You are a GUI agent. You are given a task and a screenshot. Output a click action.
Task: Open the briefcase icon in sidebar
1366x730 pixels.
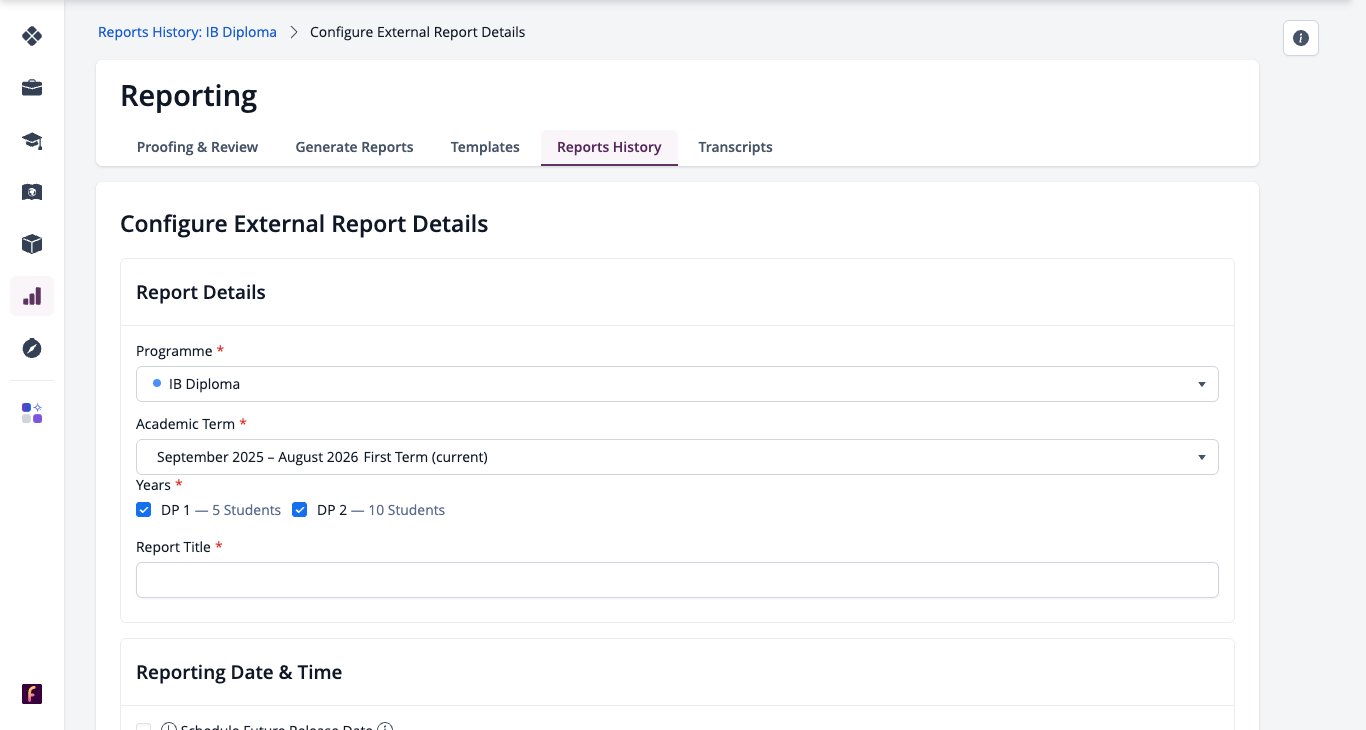tap(32, 88)
